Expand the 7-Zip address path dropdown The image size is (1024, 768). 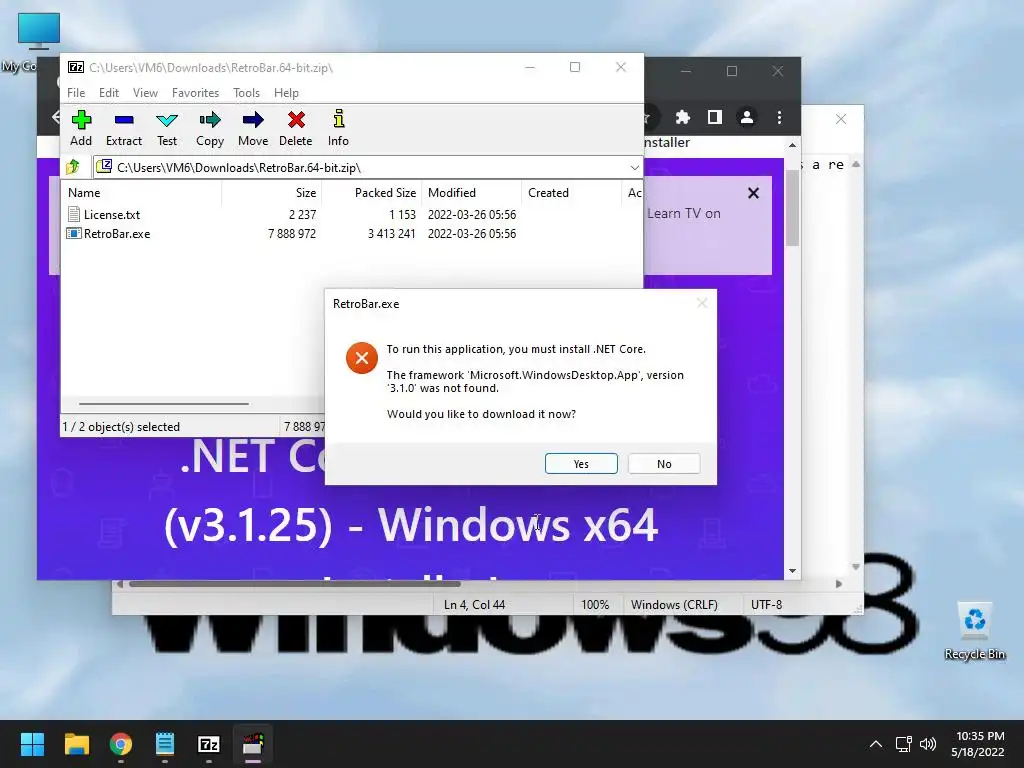point(634,167)
